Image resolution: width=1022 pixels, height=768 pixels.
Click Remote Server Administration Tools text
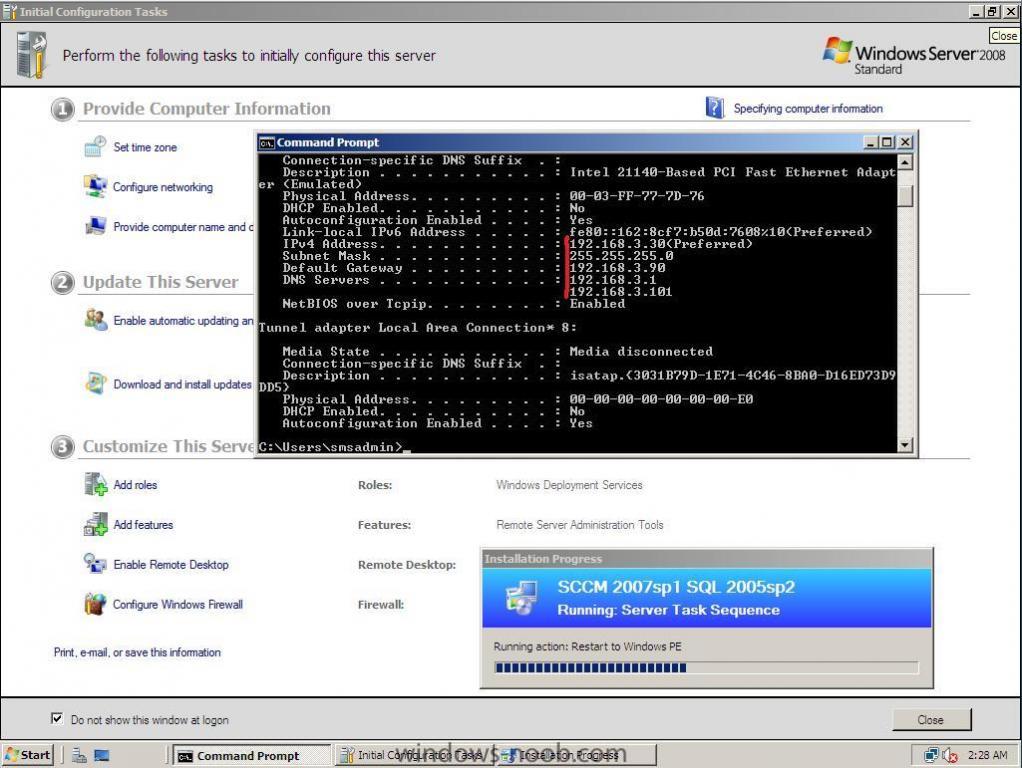pyautogui.click(x=579, y=525)
